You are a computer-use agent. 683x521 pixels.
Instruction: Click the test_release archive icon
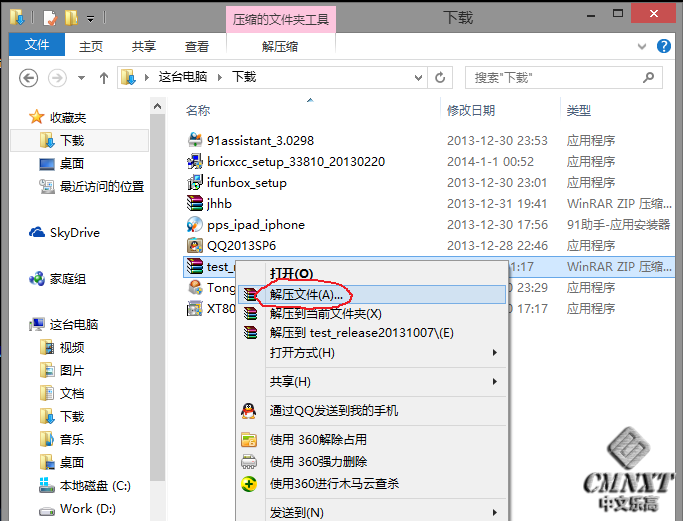[x=195, y=266]
